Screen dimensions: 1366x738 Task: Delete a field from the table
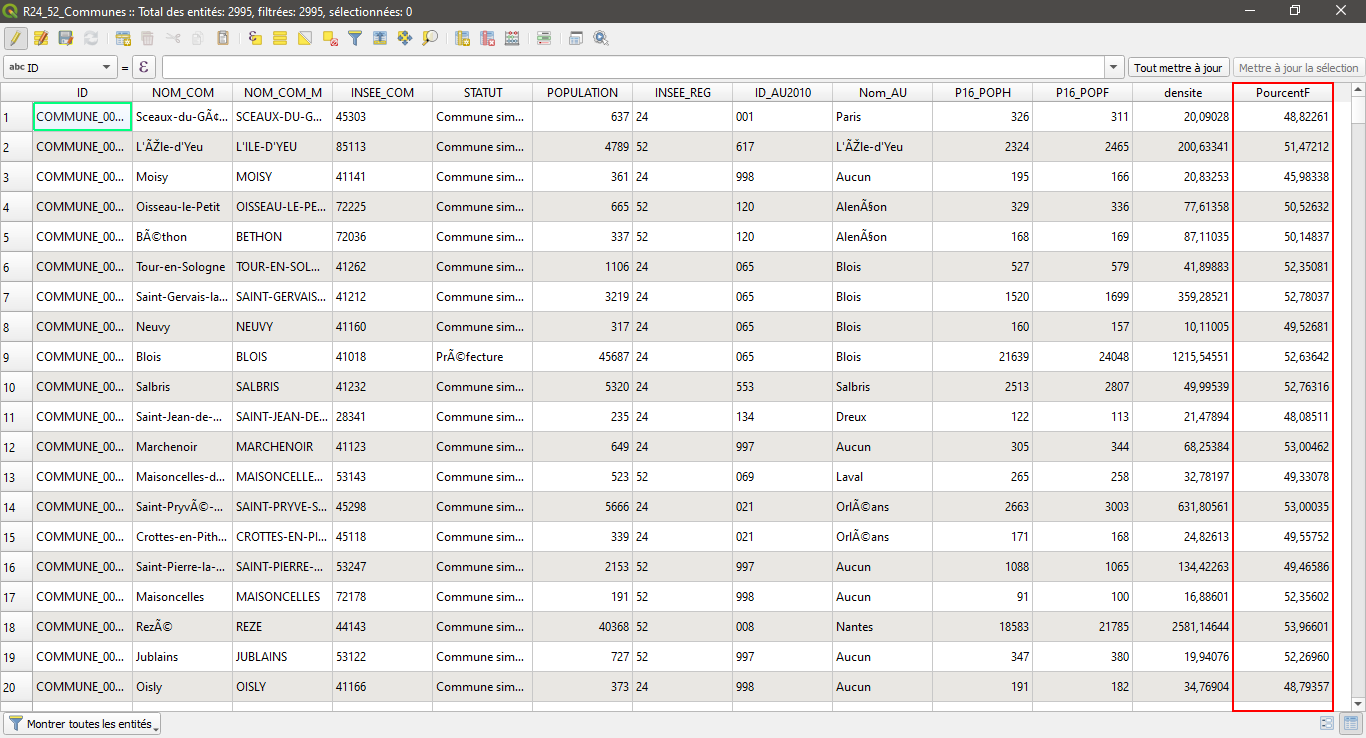(488, 38)
